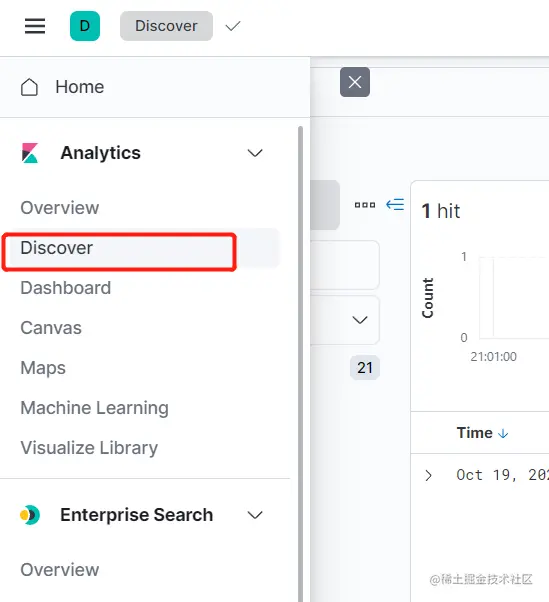Click the Home house icon
The height and width of the screenshot is (602, 549).
(29, 87)
